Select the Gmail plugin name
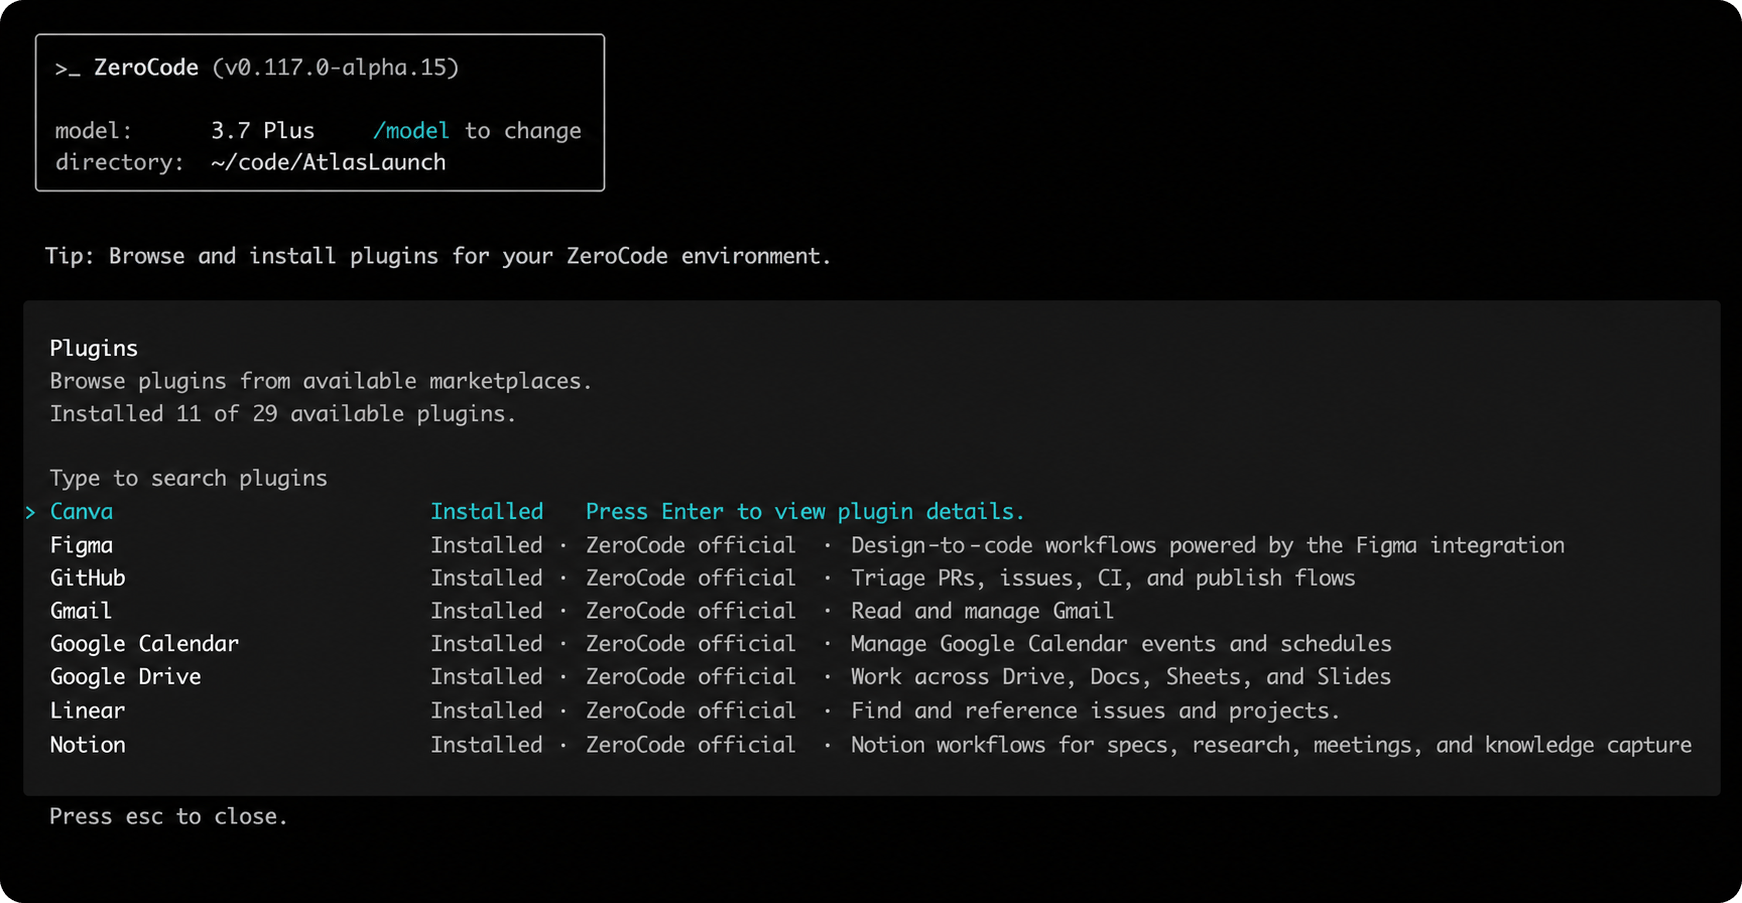 pyautogui.click(x=81, y=611)
